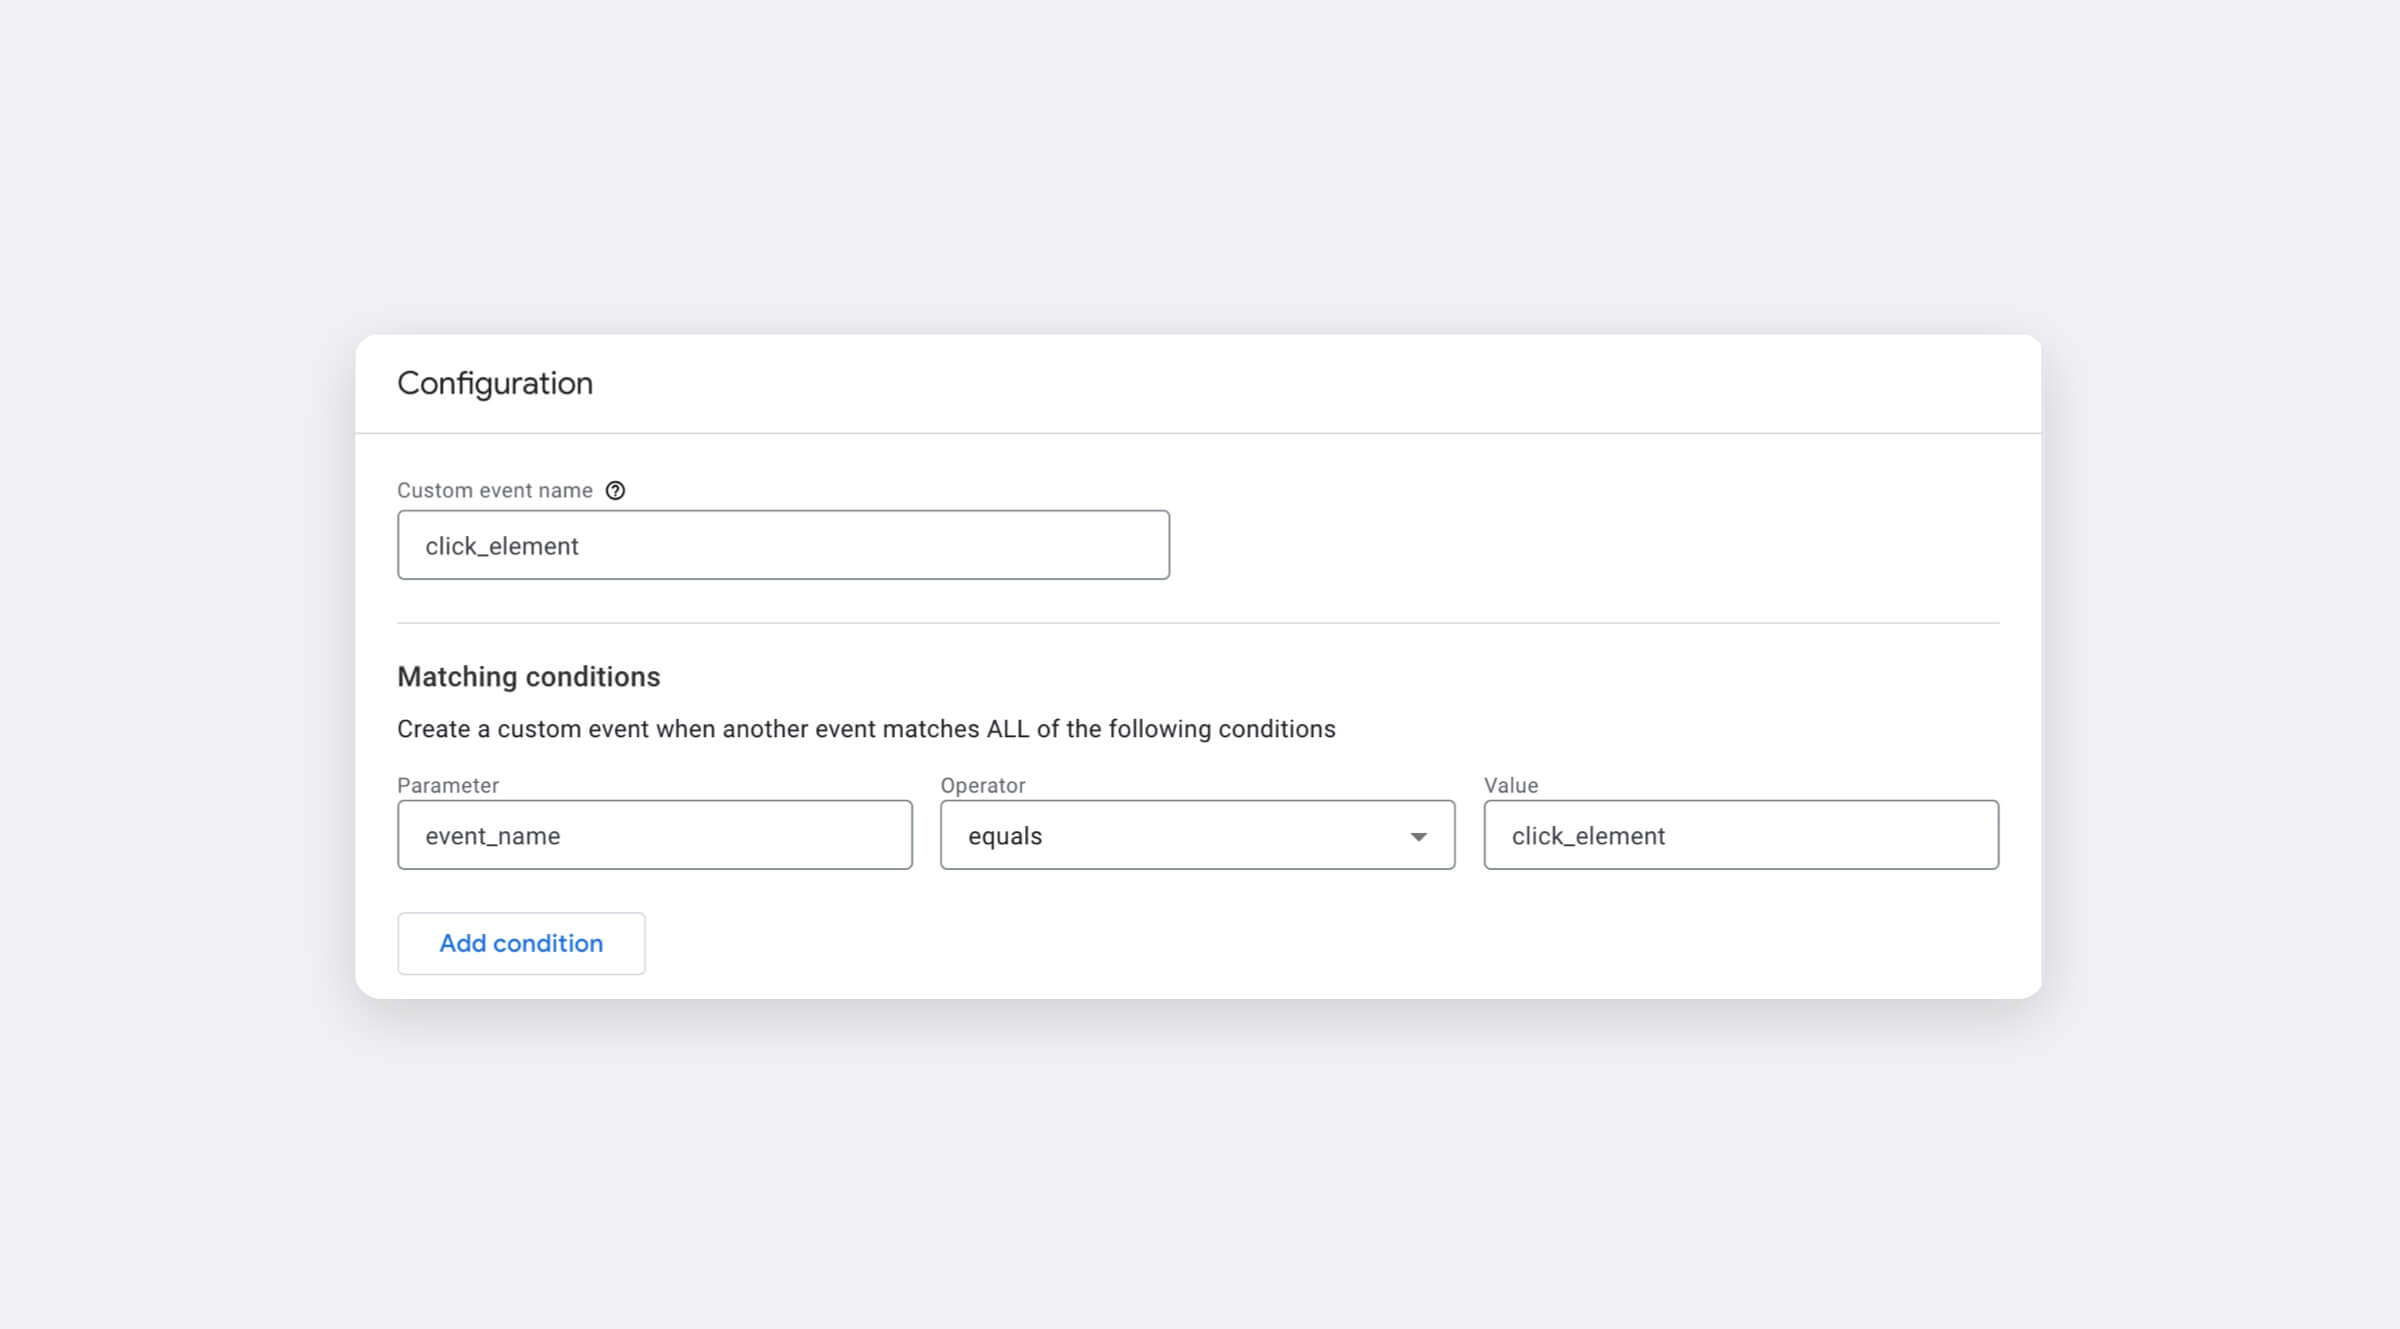Click the Custom event name help icon

click(615, 490)
